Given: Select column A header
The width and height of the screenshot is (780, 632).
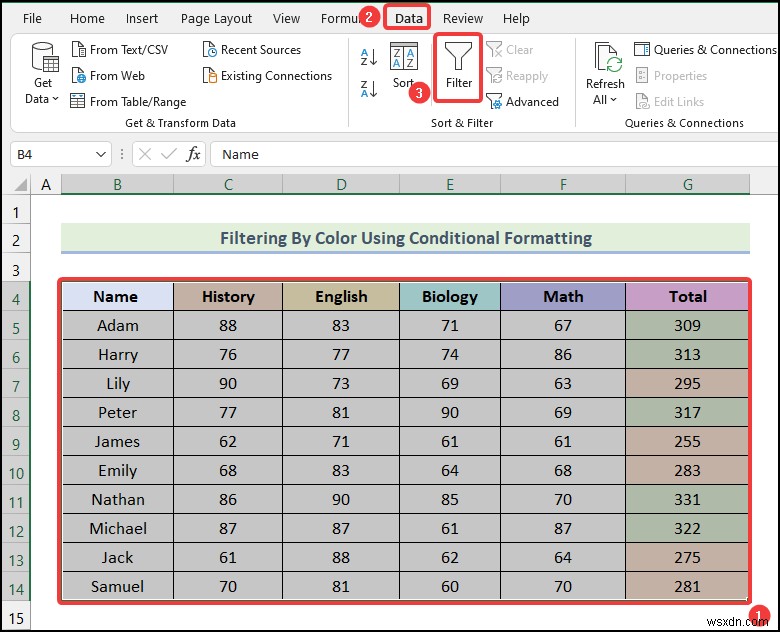Looking at the screenshot, I should [46, 185].
